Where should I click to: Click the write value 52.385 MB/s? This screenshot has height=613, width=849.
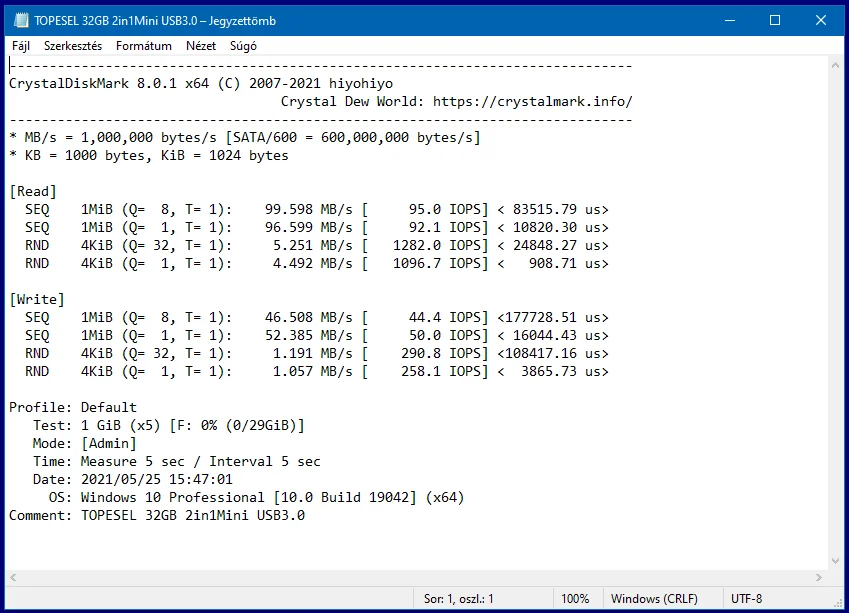coord(309,335)
